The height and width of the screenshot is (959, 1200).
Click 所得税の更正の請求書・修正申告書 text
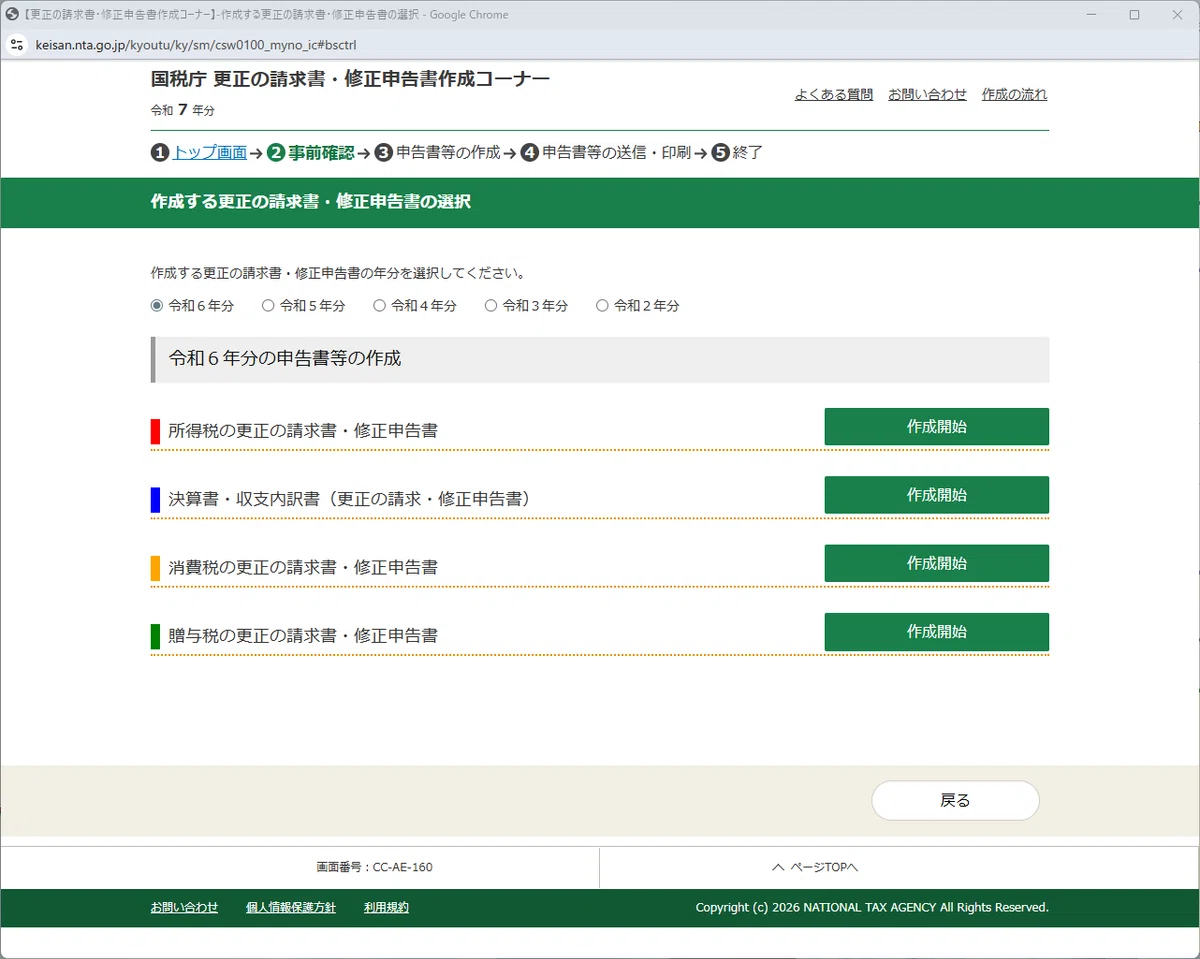point(303,431)
